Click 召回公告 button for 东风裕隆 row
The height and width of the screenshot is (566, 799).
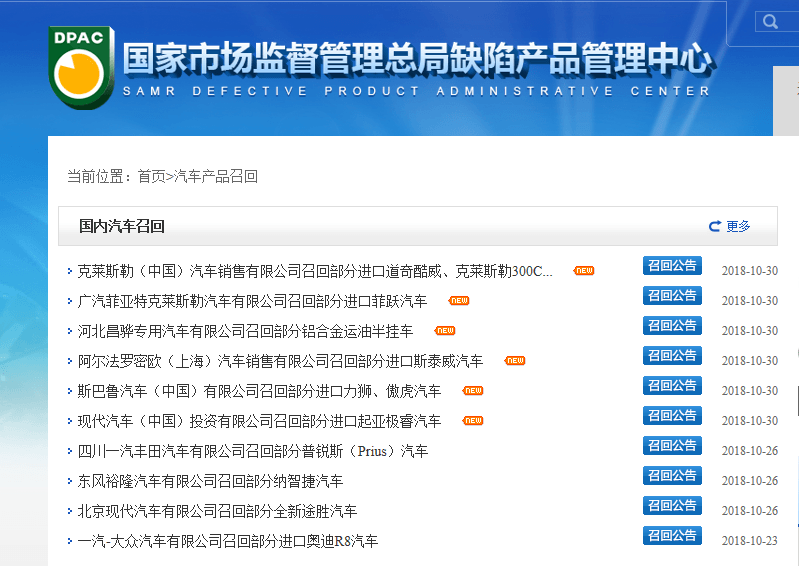pyautogui.click(x=672, y=476)
